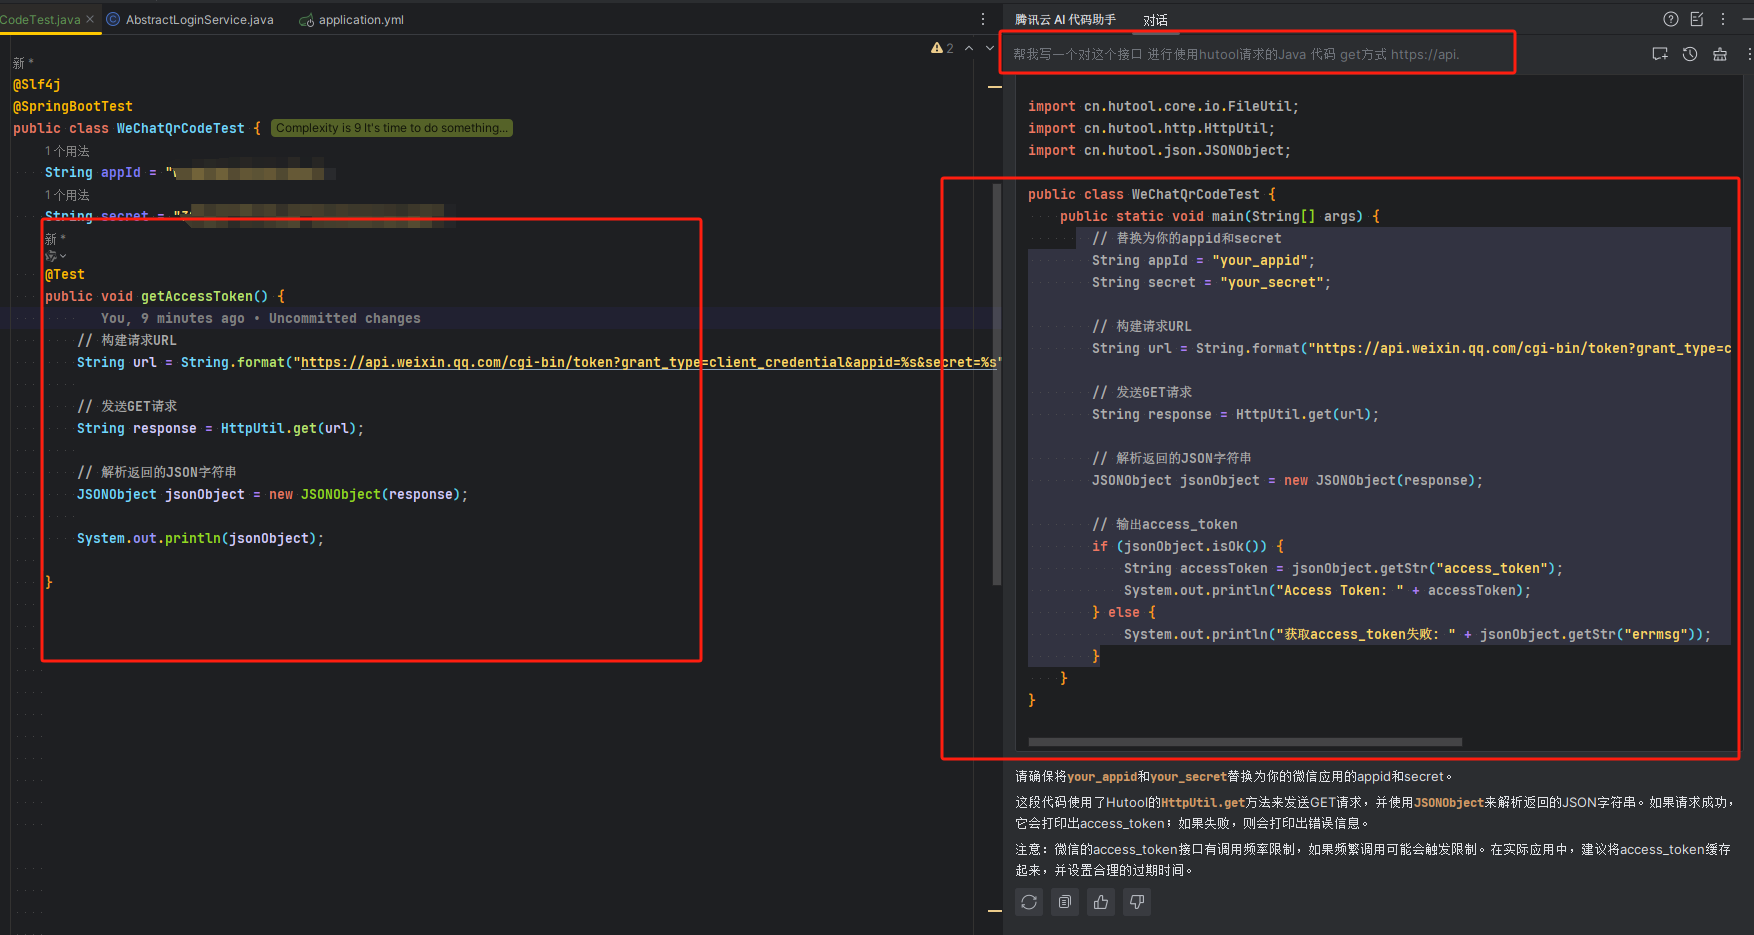
Task: Give the answer a thumbs up
Action: point(1101,902)
